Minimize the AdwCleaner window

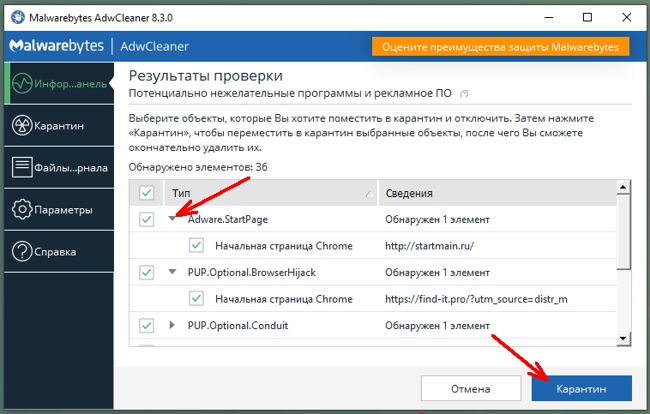click(548, 17)
